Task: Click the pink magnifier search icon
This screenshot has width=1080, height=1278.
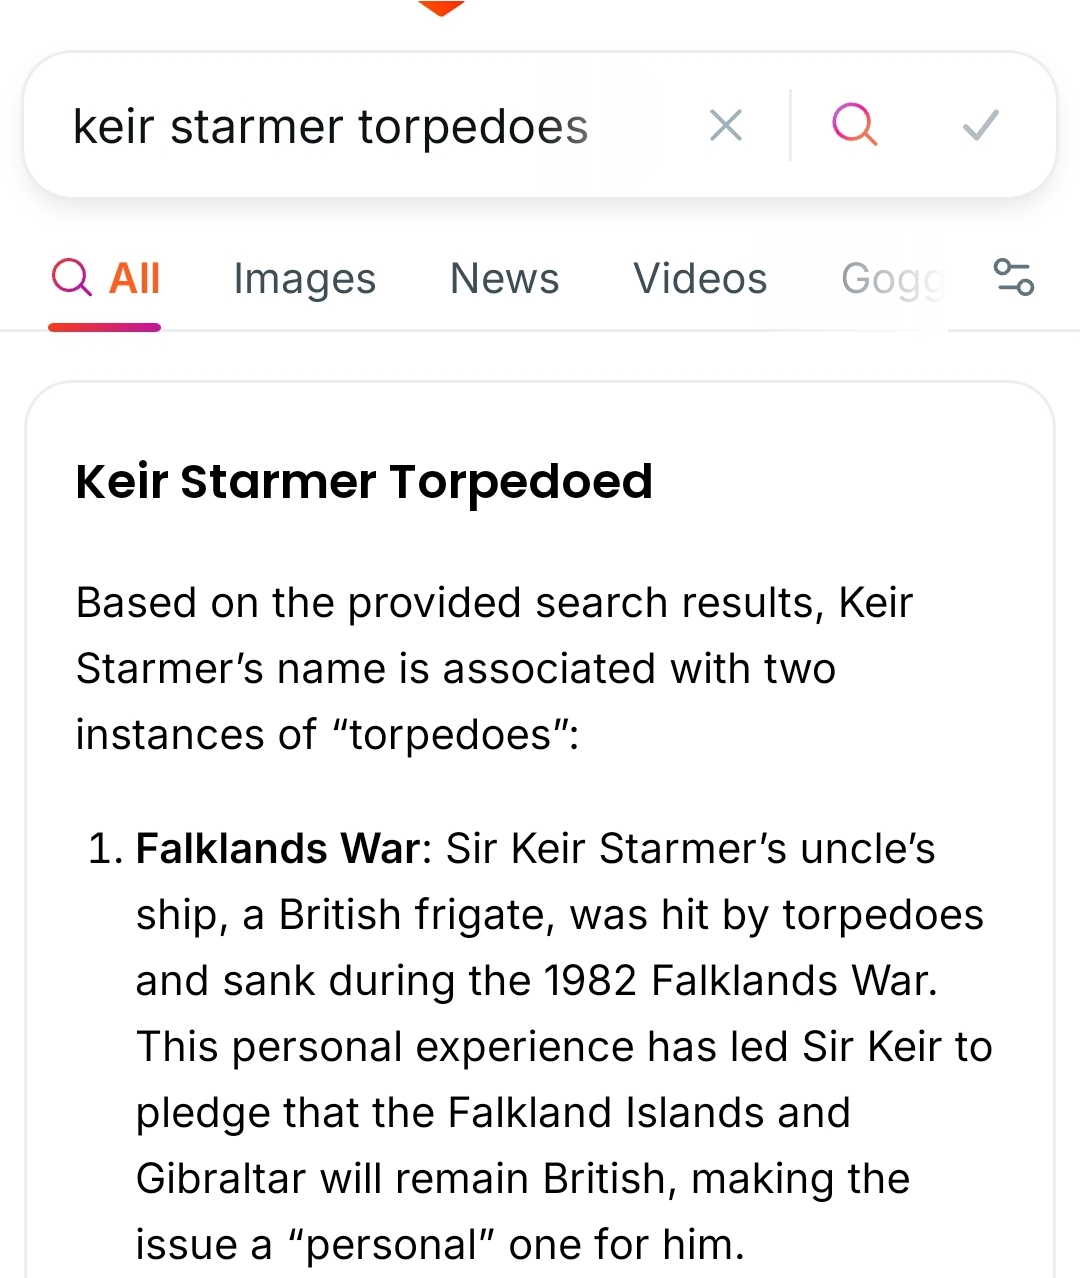Action: (854, 126)
